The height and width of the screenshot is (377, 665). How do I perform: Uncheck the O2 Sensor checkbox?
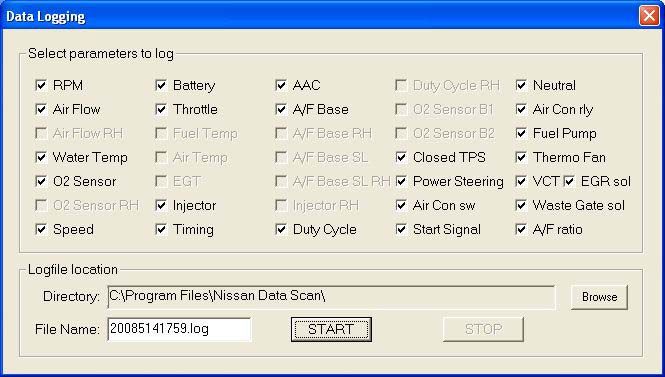click(41, 182)
